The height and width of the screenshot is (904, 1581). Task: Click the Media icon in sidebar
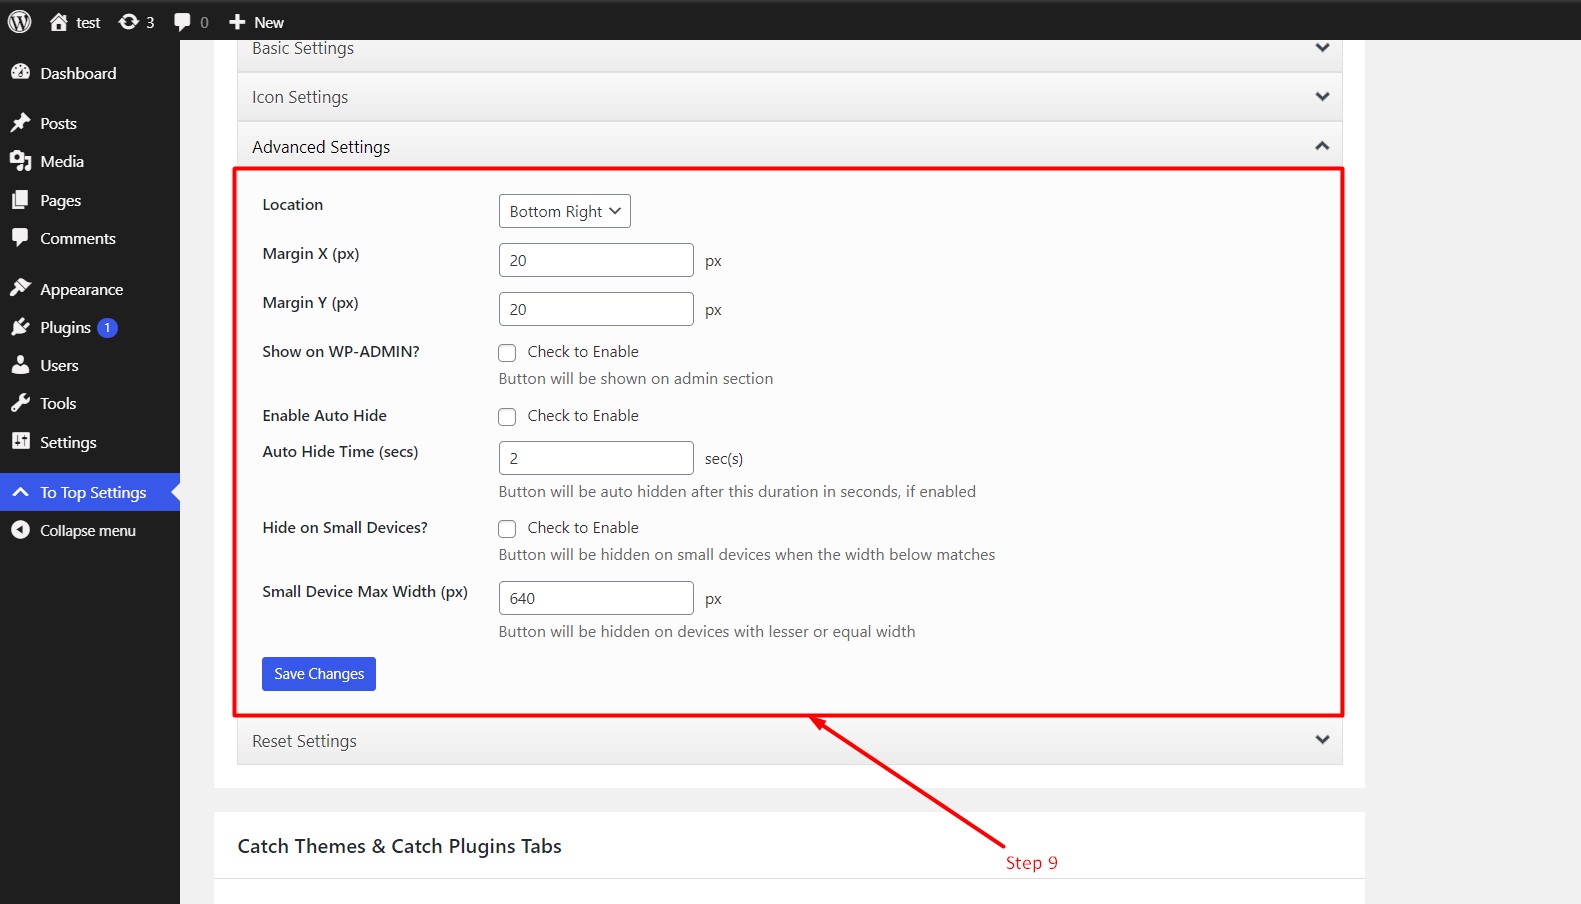click(x=20, y=161)
